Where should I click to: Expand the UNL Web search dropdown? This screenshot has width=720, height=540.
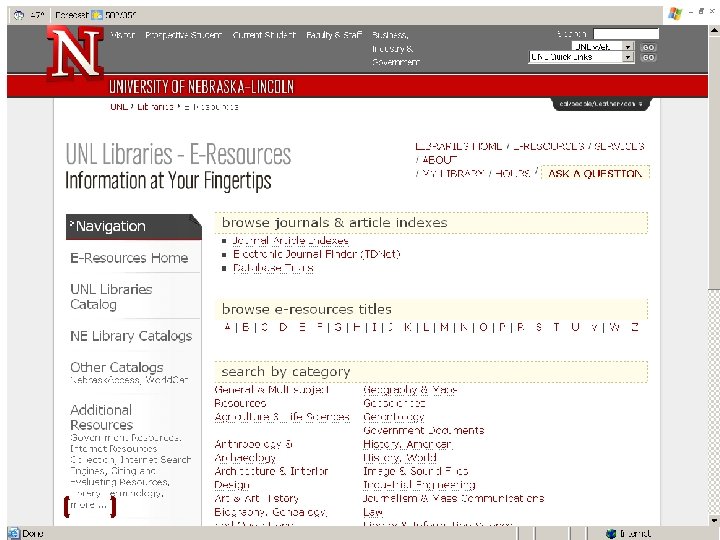pyautogui.click(x=628, y=47)
